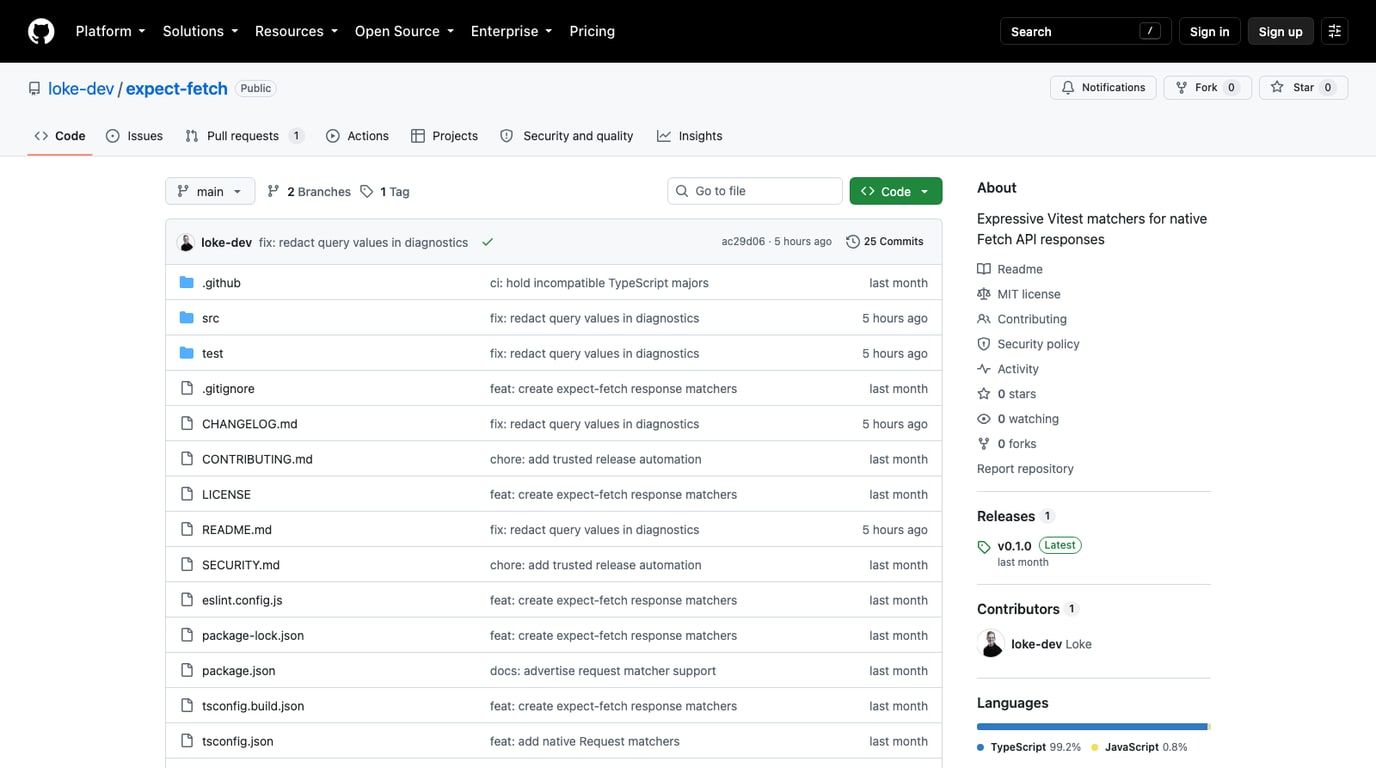The image size is (1376, 768).
Task: Click the eye icon next to 0 watching
Action: (984, 419)
